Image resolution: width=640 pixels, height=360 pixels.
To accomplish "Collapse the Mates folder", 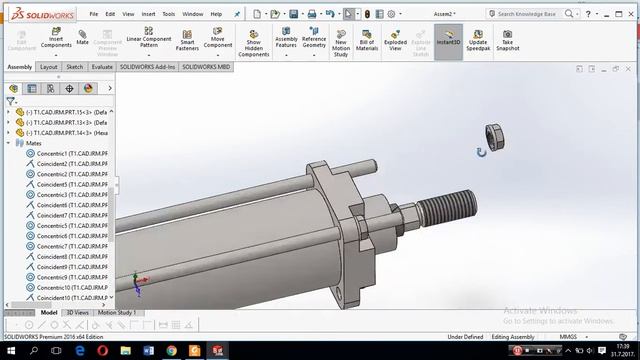I will coord(8,143).
